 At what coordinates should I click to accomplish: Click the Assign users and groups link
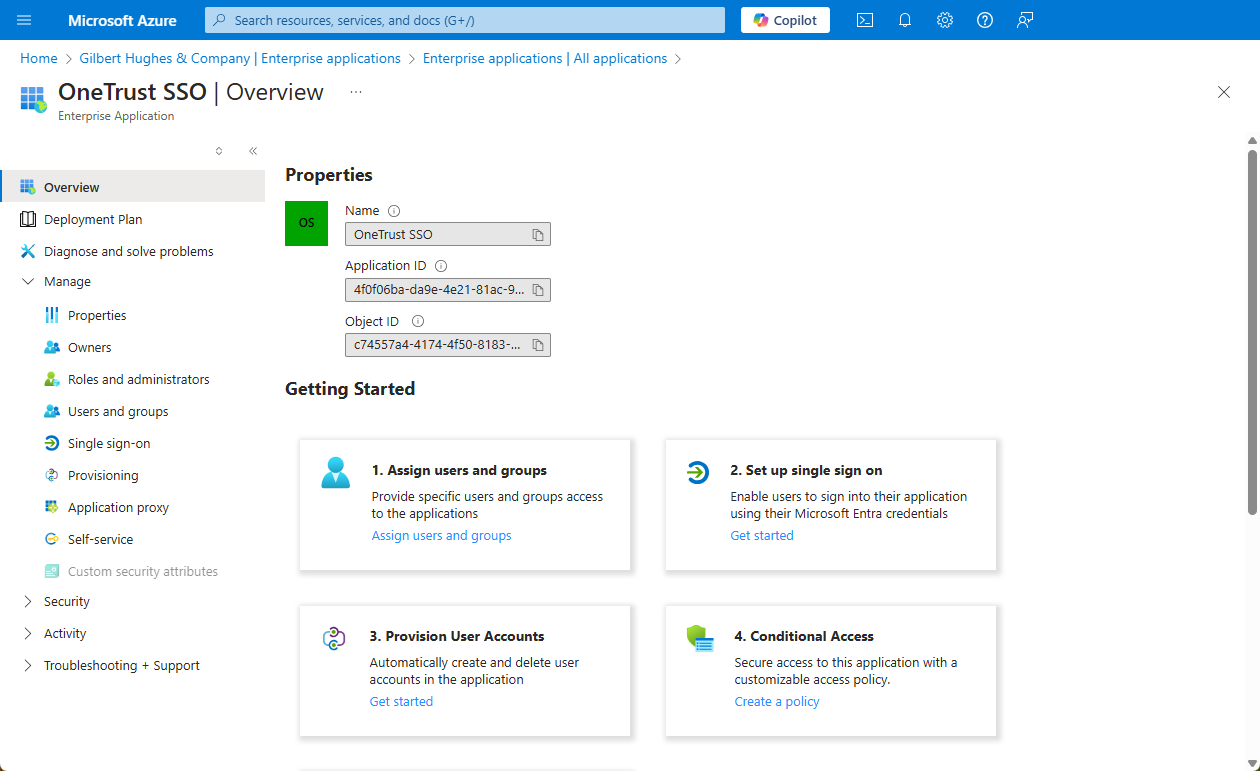[x=441, y=536]
